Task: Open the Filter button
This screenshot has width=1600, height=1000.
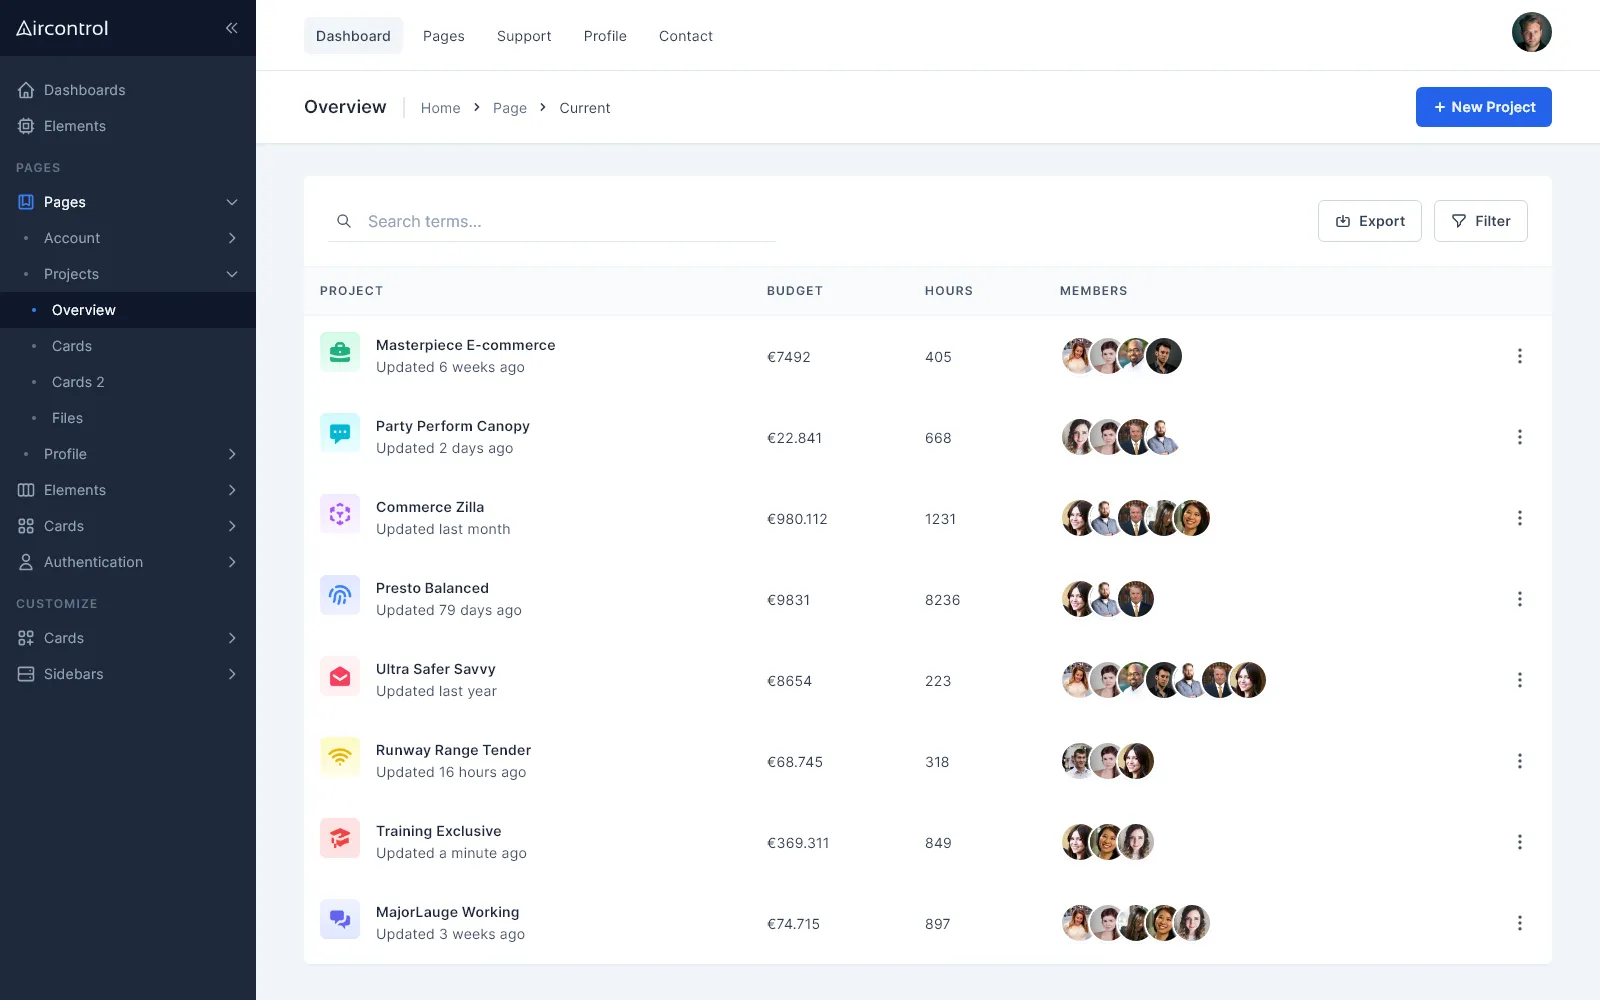Action: 1481,221
